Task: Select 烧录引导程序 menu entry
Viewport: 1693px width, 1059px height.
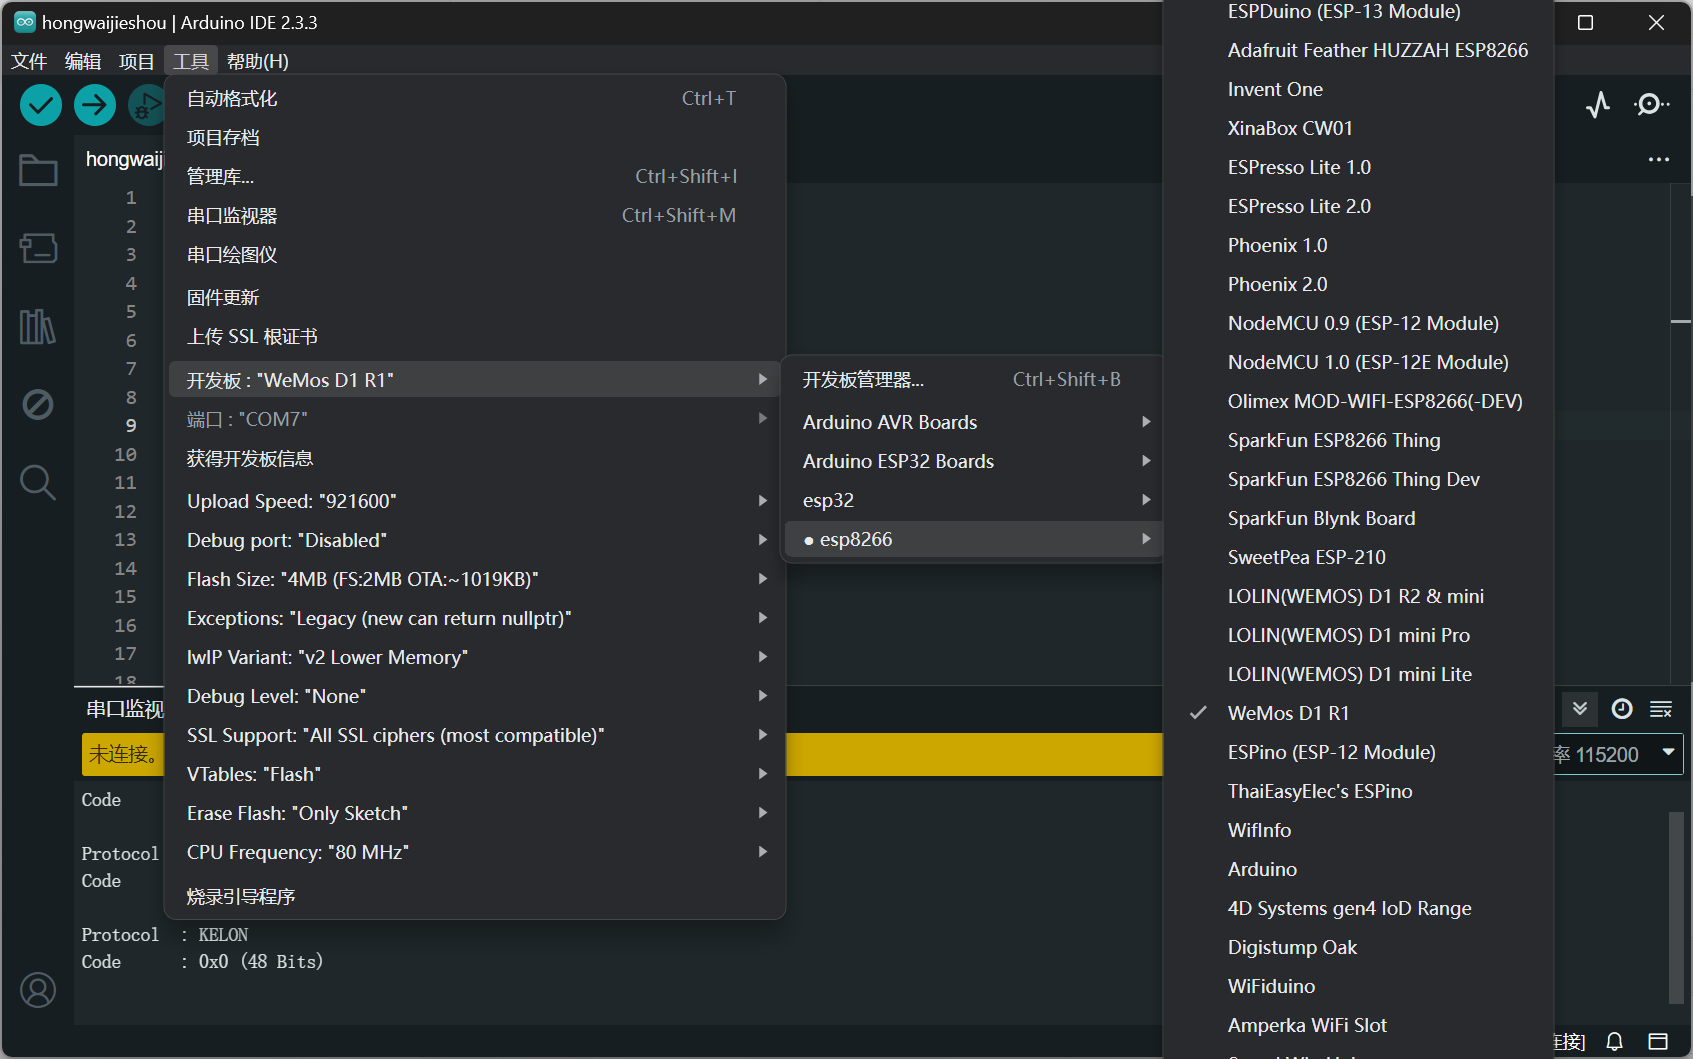Action: tap(475, 896)
